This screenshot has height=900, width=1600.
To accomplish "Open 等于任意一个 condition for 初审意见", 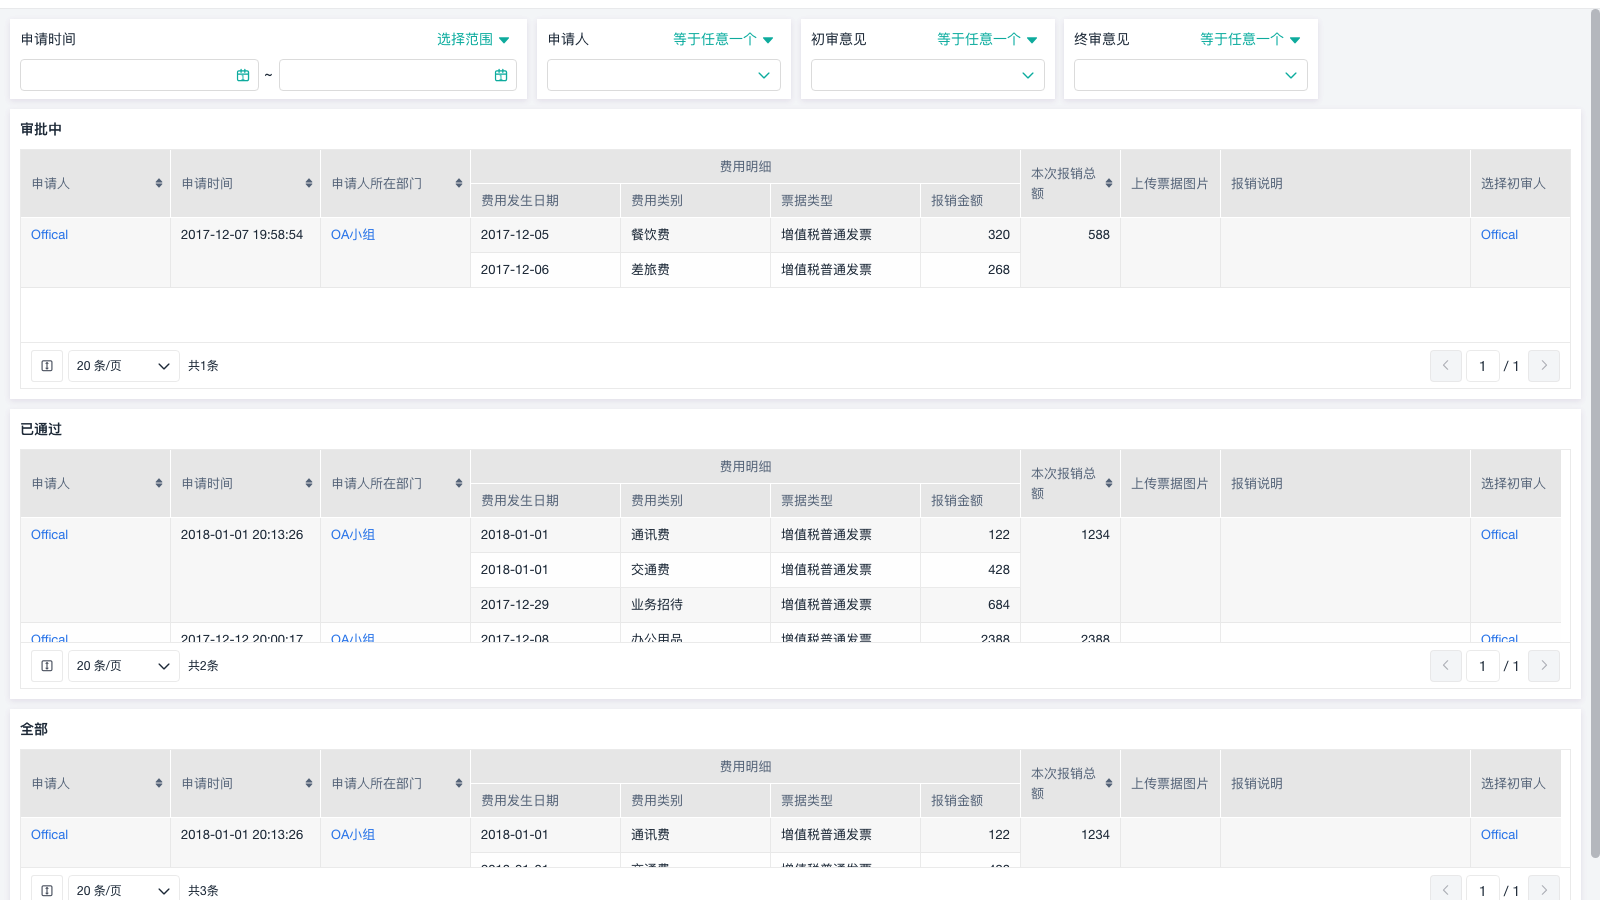I will click(987, 39).
